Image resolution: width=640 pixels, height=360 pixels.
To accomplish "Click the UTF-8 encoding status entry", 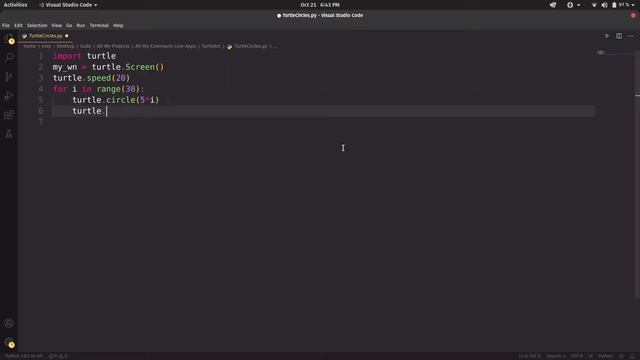I will [x=577, y=356].
